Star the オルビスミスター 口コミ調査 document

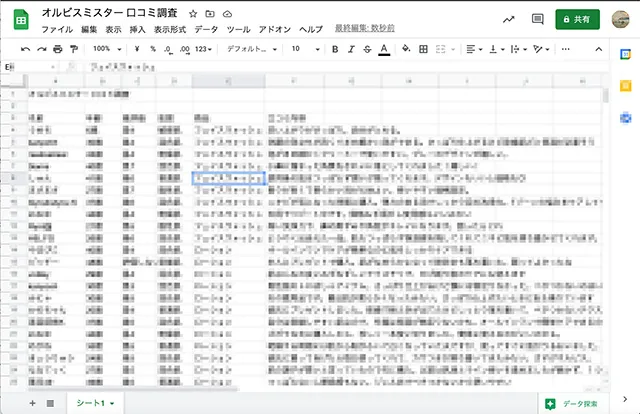[193, 14]
